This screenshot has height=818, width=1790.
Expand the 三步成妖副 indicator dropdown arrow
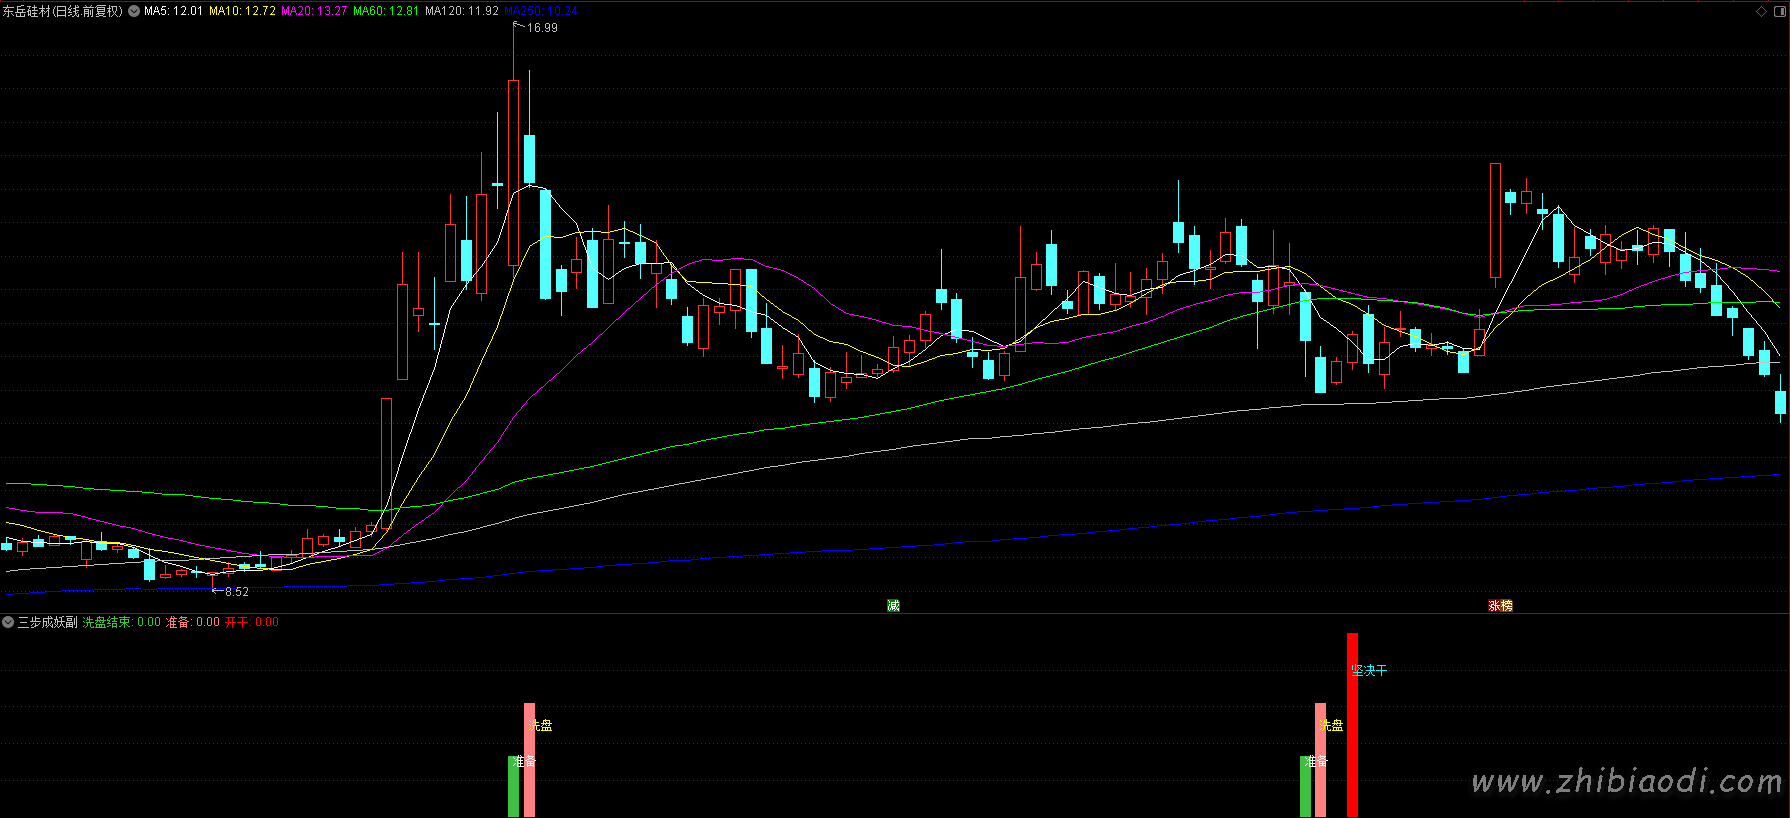click(x=8, y=622)
